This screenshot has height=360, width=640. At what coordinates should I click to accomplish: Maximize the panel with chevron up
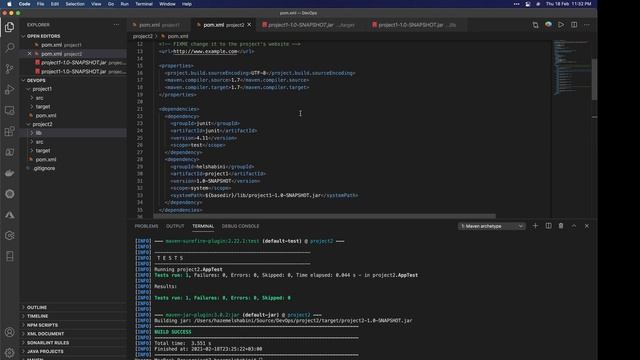(574, 226)
